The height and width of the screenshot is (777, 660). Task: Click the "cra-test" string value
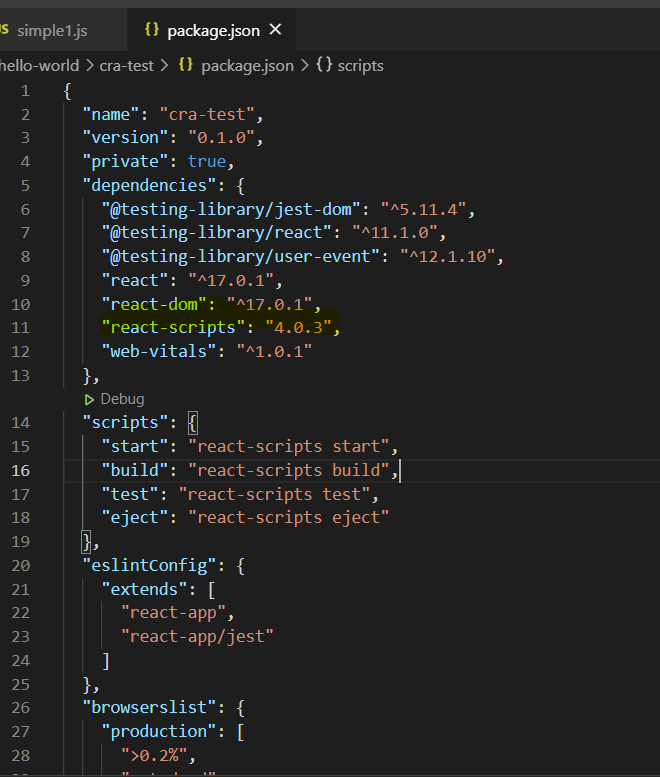[x=207, y=114]
